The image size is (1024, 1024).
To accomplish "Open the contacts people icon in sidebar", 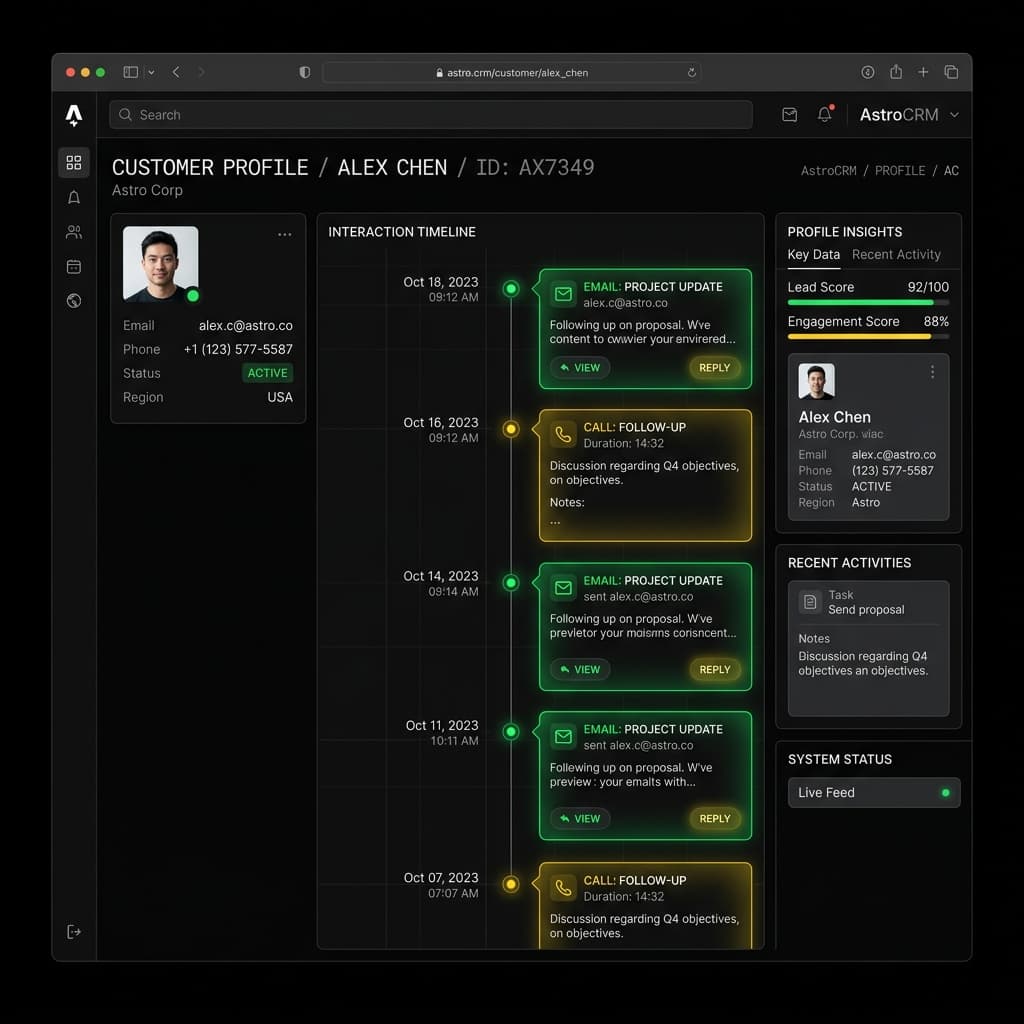I will [74, 232].
